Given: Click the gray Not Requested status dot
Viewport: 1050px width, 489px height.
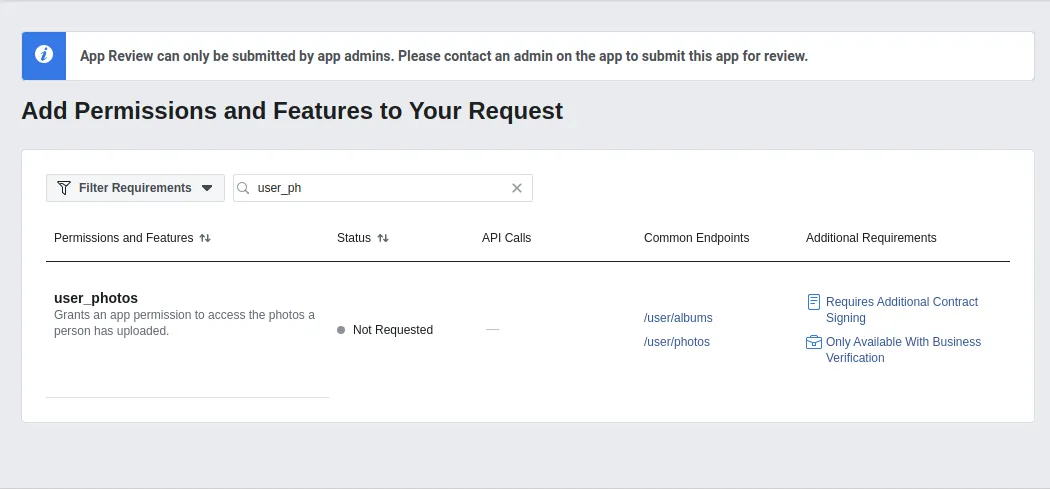Looking at the screenshot, I should pos(341,330).
